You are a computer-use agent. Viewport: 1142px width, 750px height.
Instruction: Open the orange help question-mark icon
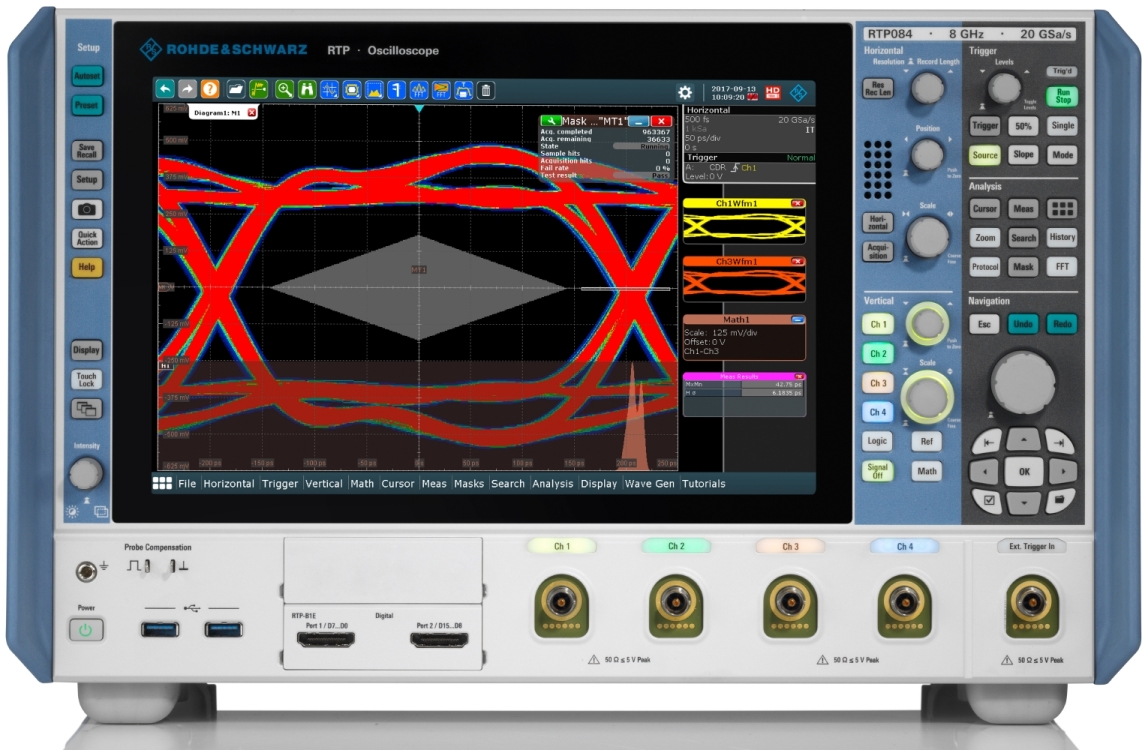(210, 90)
